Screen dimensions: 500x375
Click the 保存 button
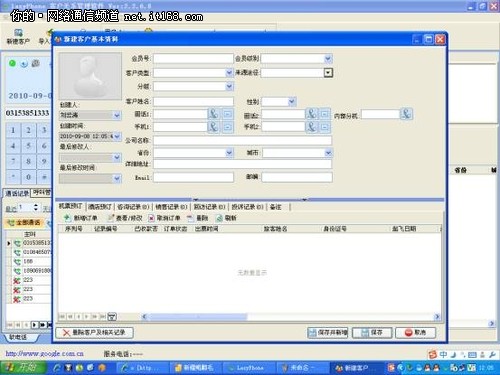tap(372, 332)
